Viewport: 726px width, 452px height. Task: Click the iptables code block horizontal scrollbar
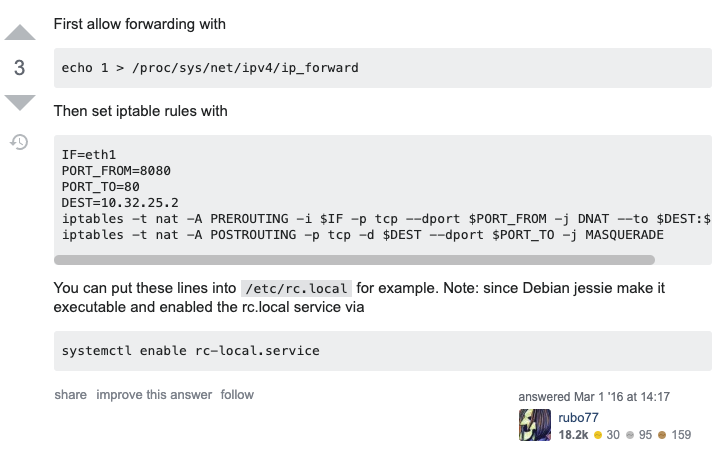coord(354,260)
